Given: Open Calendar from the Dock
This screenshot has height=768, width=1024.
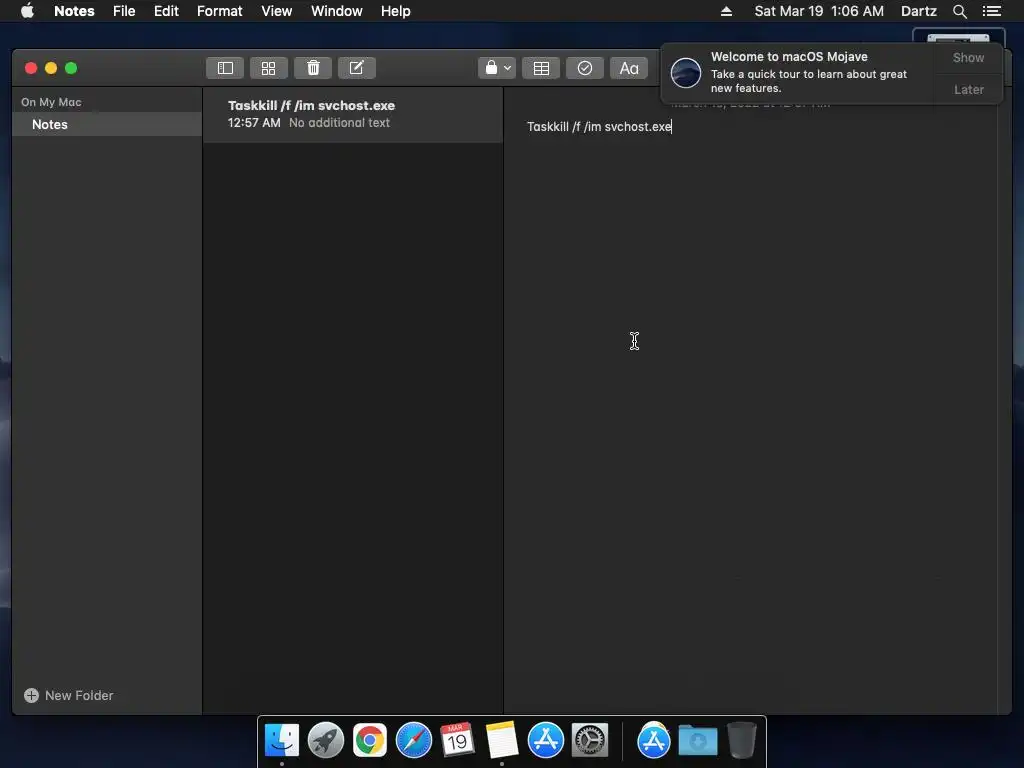Looking at the screenshot, I should pyautogui.click(x=457, y=741).
